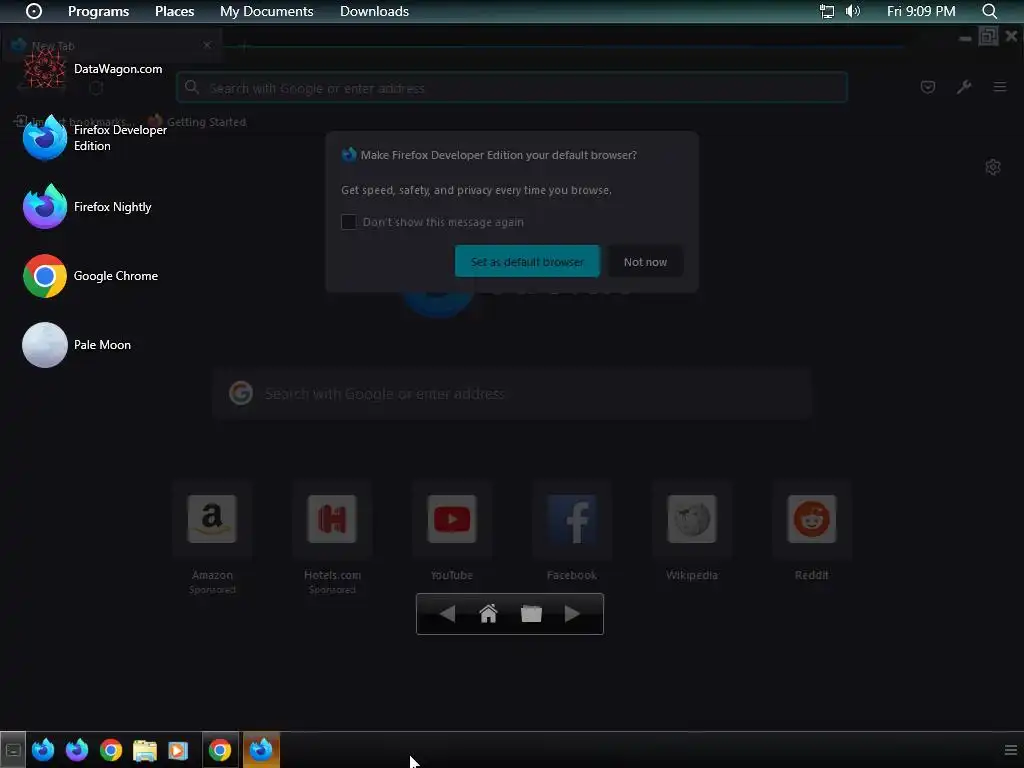Switch to the running Chrome window in the taskbar
1024x768 pixels.
[x=220, y=750]
